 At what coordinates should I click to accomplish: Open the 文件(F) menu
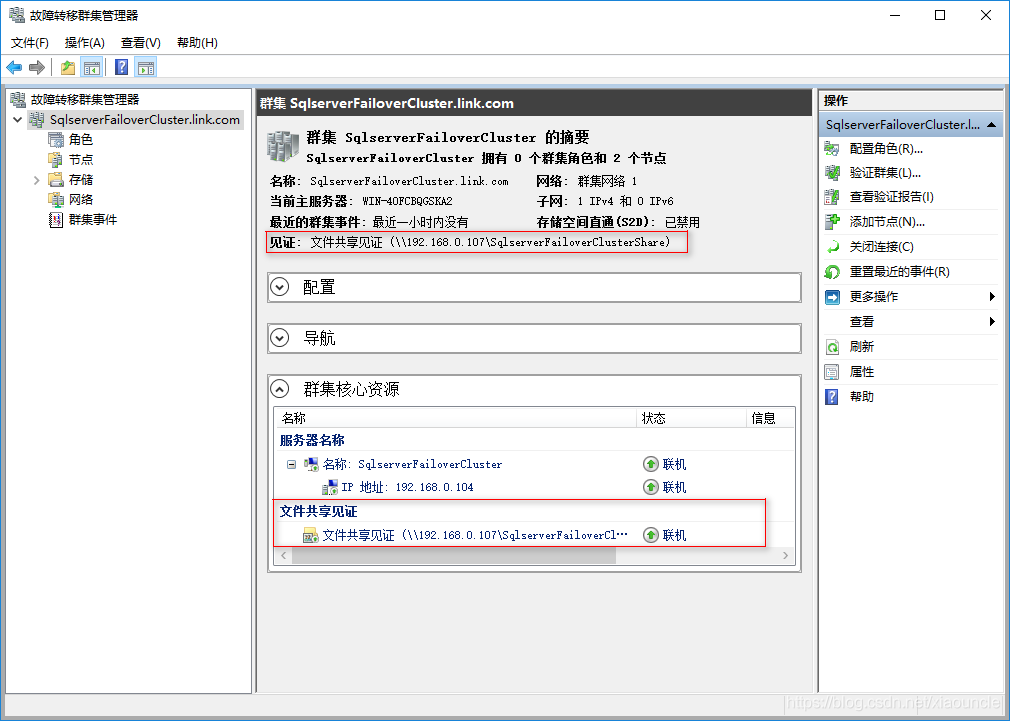30,43
